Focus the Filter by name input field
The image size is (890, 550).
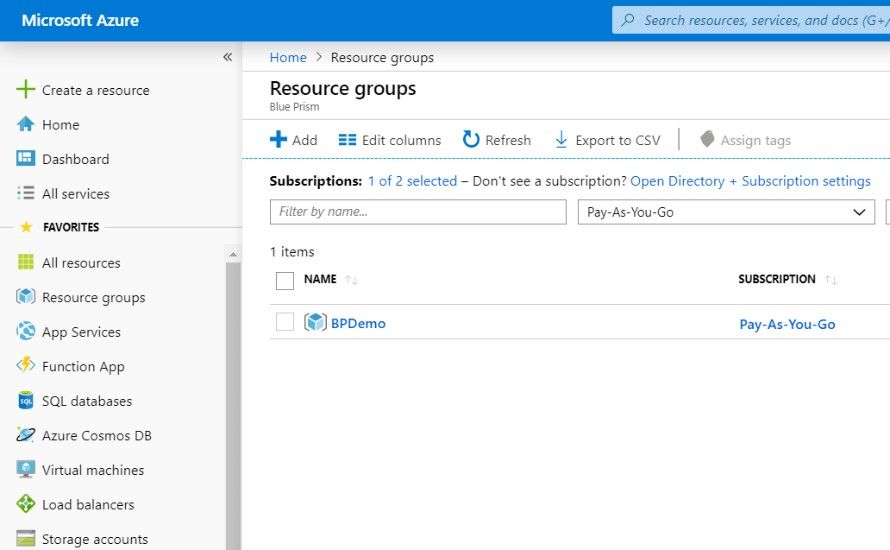click(x=418, y=212)
